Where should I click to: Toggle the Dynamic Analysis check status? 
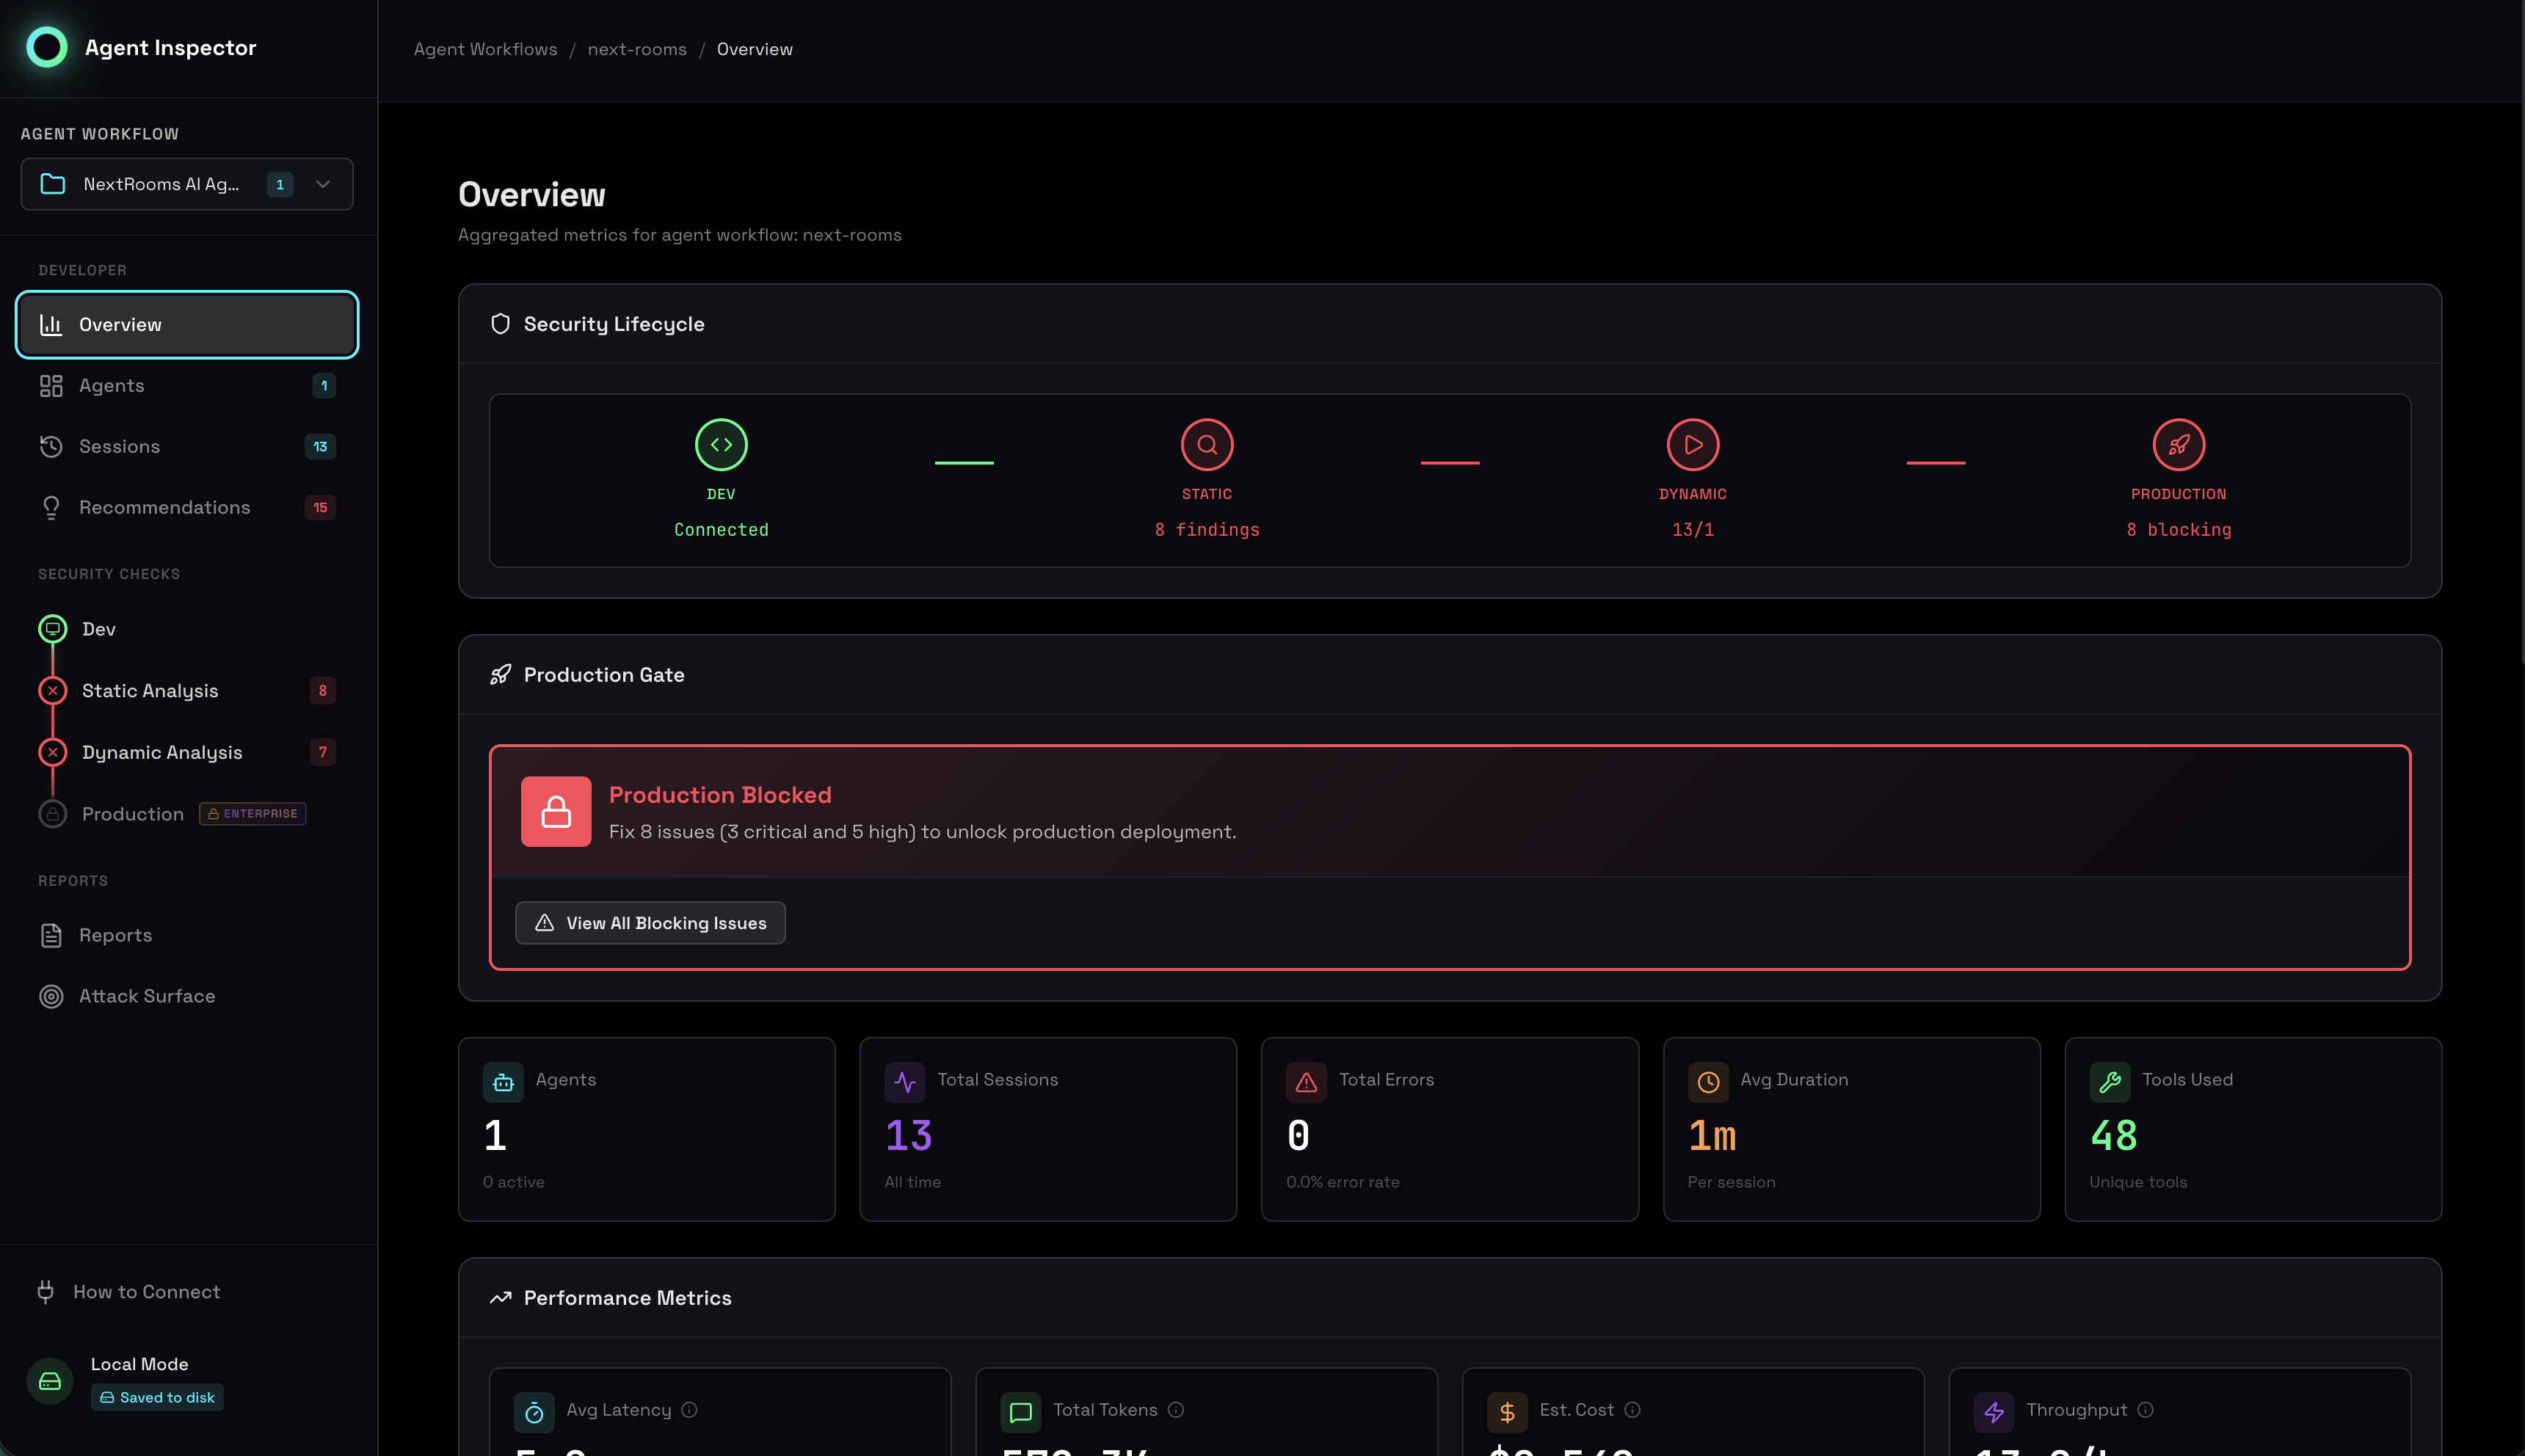[x=52, y=752]
